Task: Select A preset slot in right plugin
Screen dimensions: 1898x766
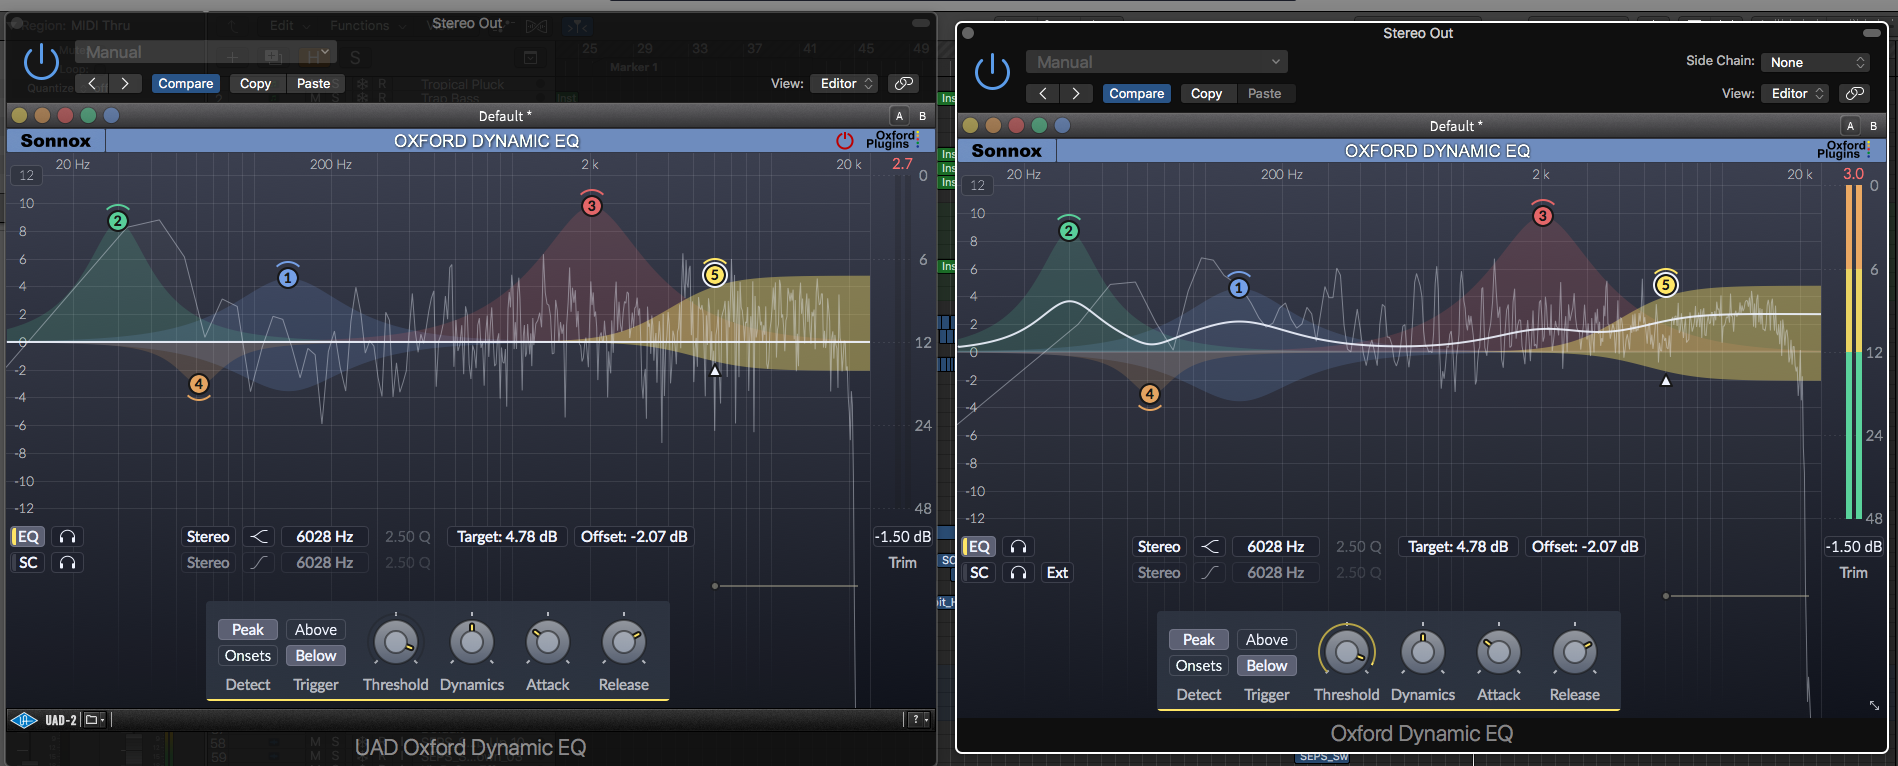Action: 1850,126
